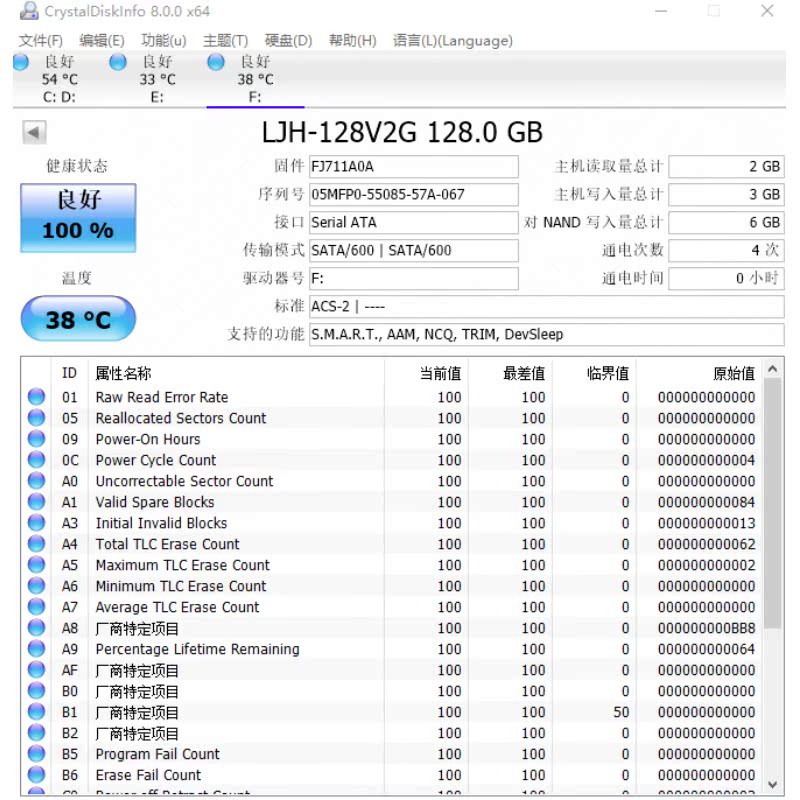Viewport: 800px width, 800px height.
Task: Click the 原始值 column header
Action: point(699,373)
